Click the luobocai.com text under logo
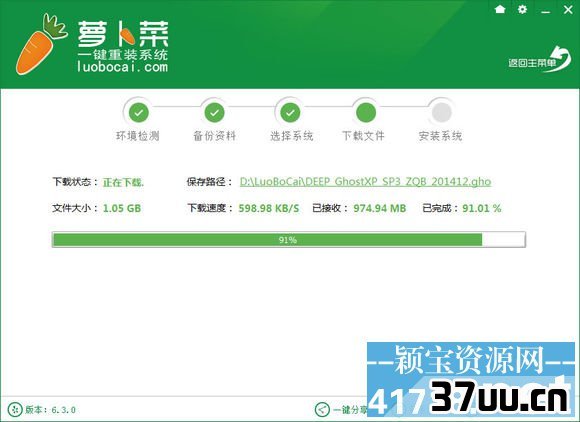This screenshot has width=580, height=422. [122, 67]
